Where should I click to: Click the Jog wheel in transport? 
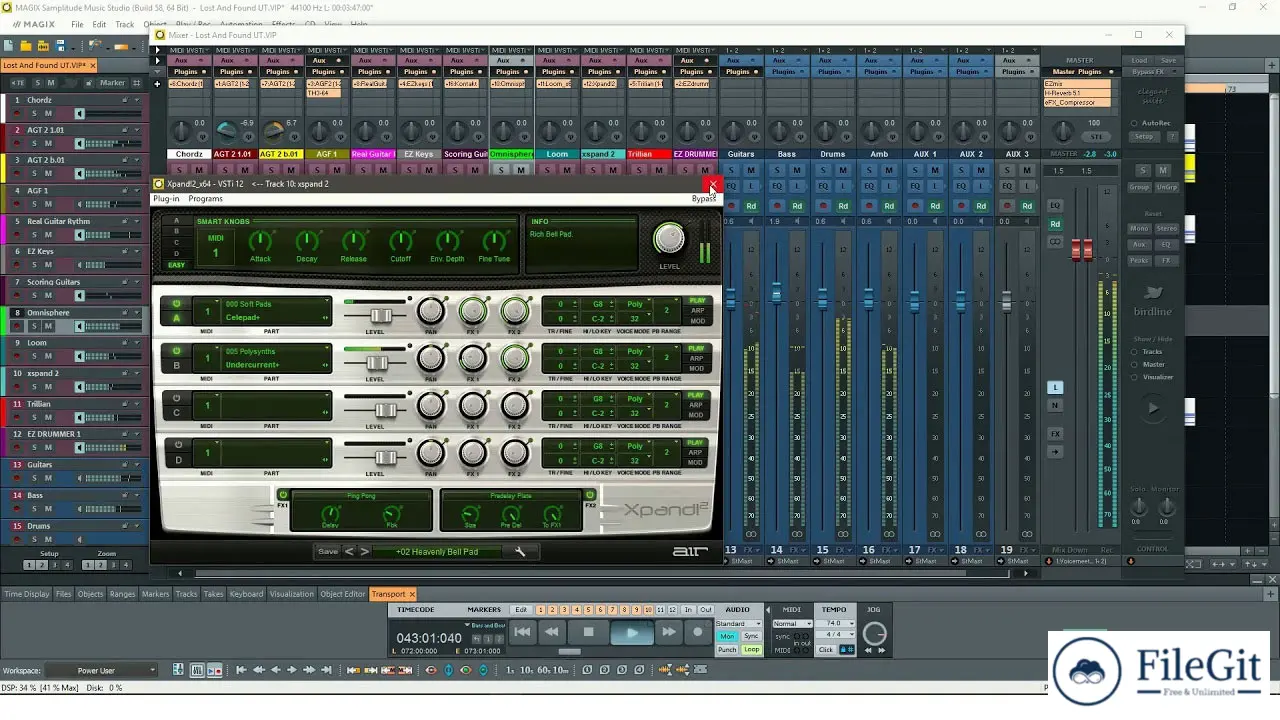[874, 632]
